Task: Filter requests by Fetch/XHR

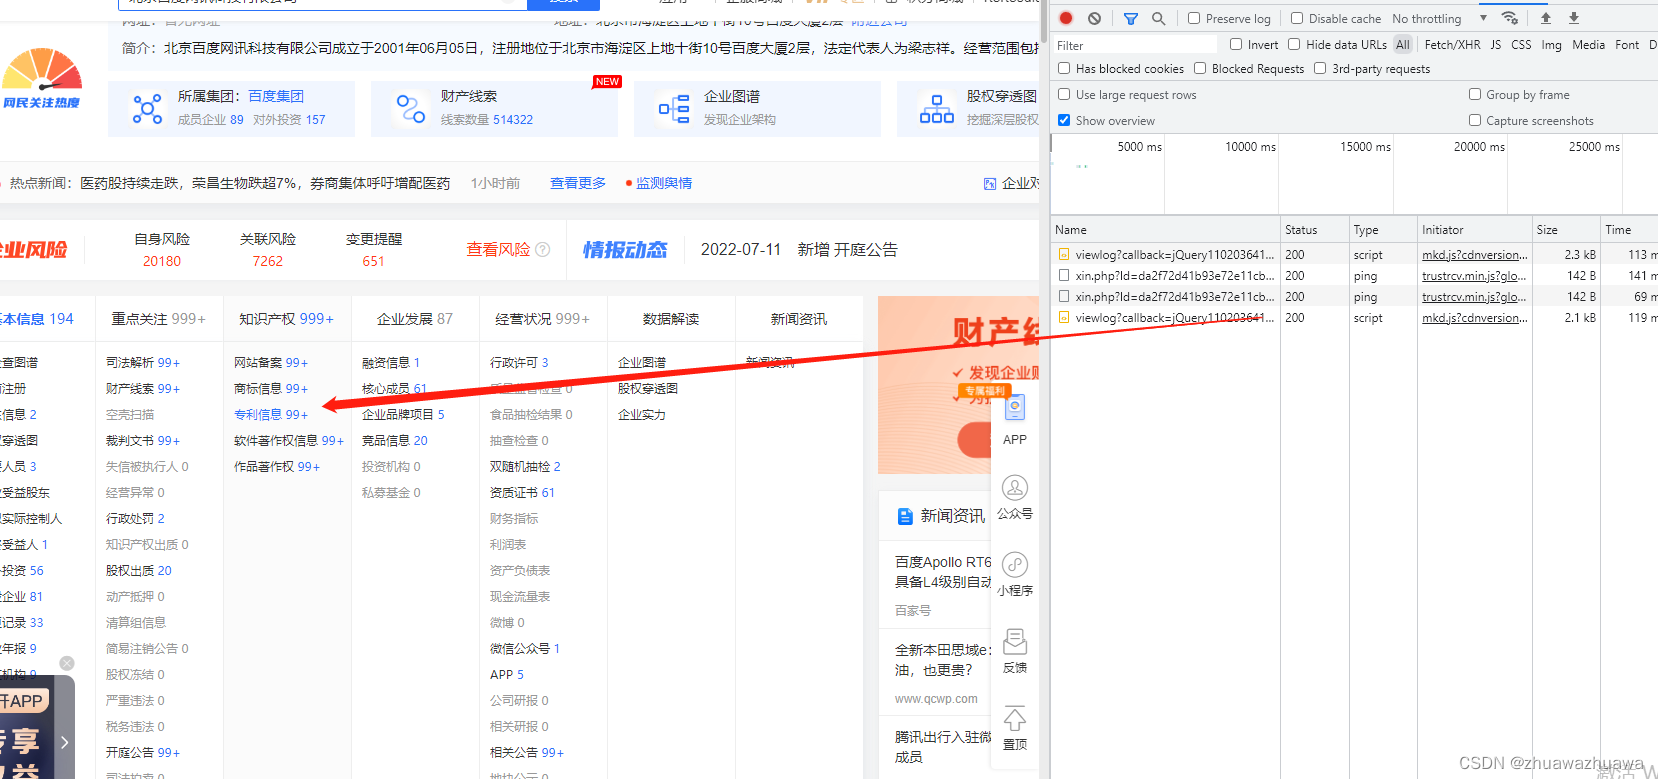Action: (x=1452, y=45)
